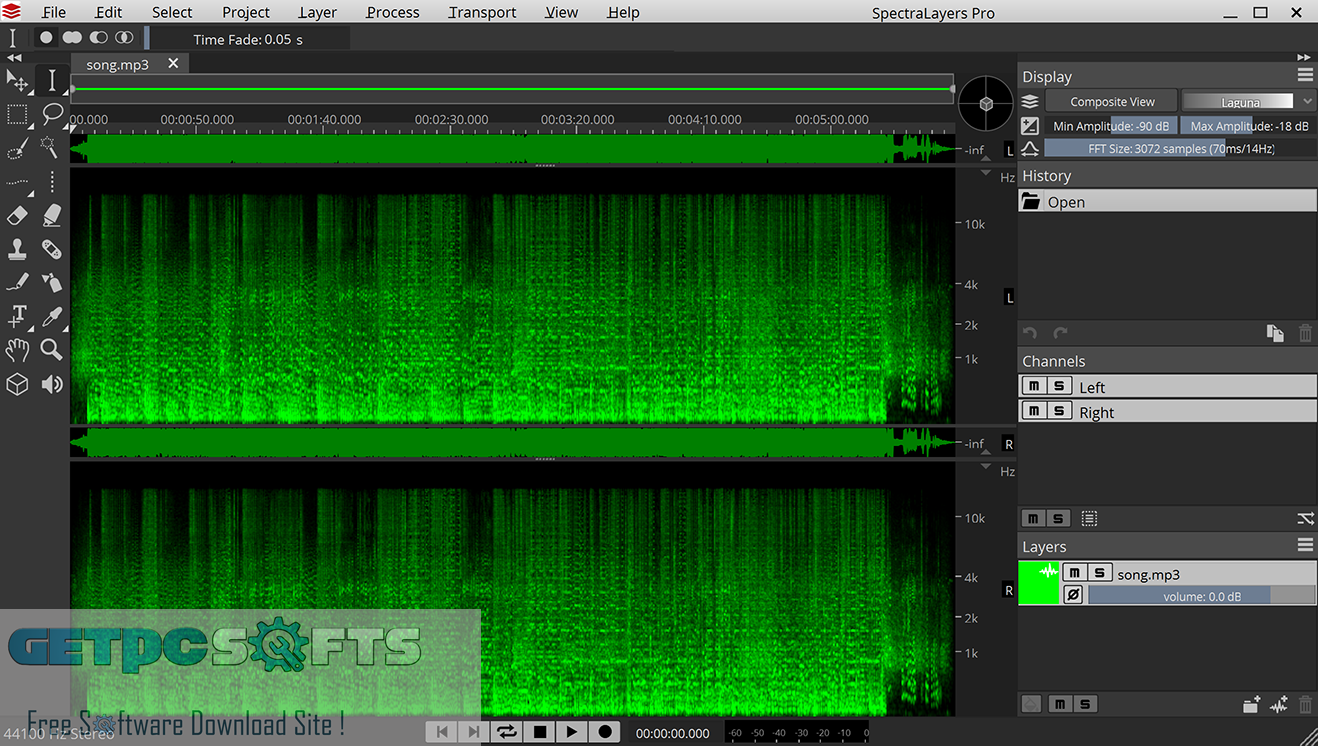Screen dimensions: 1318x746
Task: Select the Eyedropper tool
Action: (52, 317)
